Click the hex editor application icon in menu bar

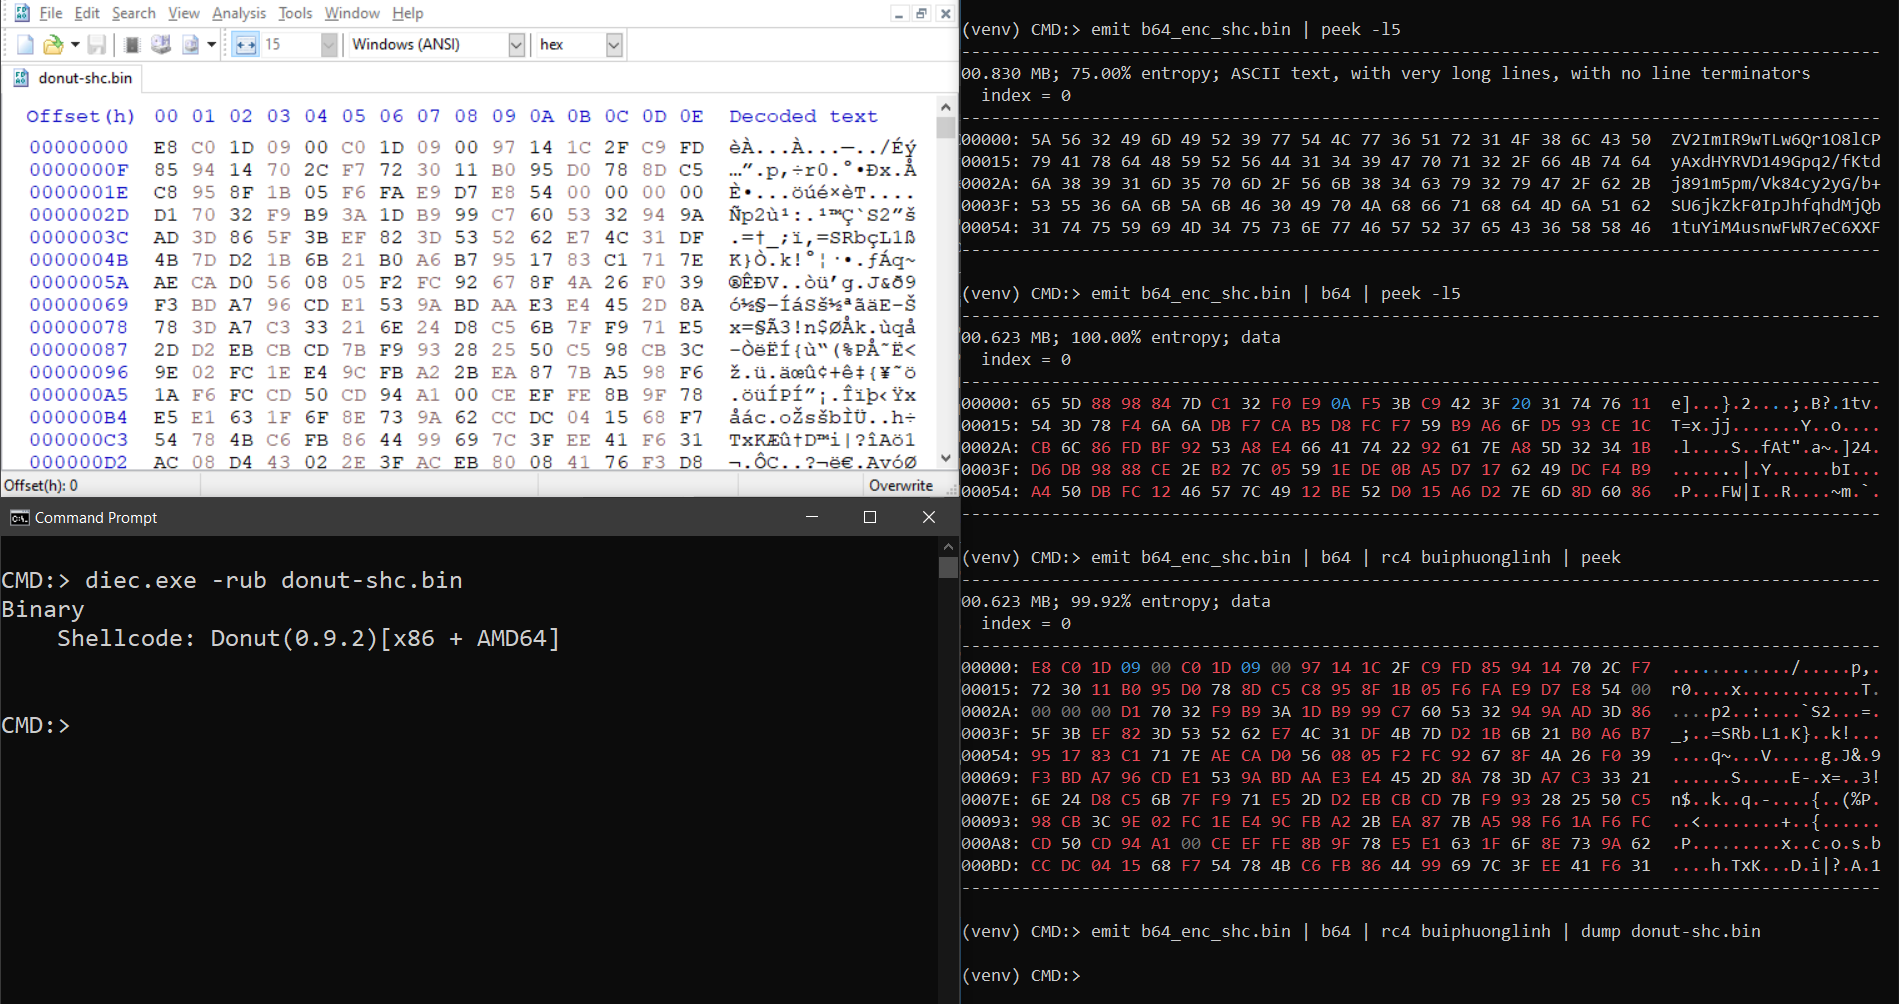click(21, 13)
